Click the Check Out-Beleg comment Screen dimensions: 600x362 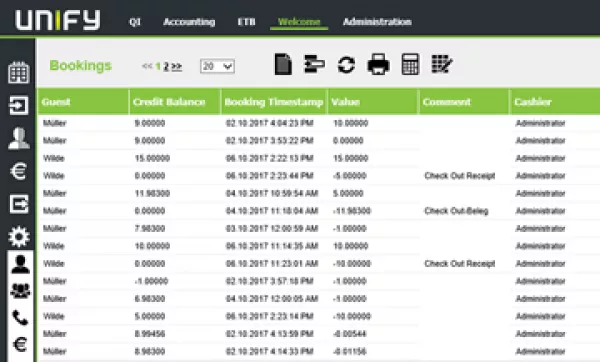[456, 211]
